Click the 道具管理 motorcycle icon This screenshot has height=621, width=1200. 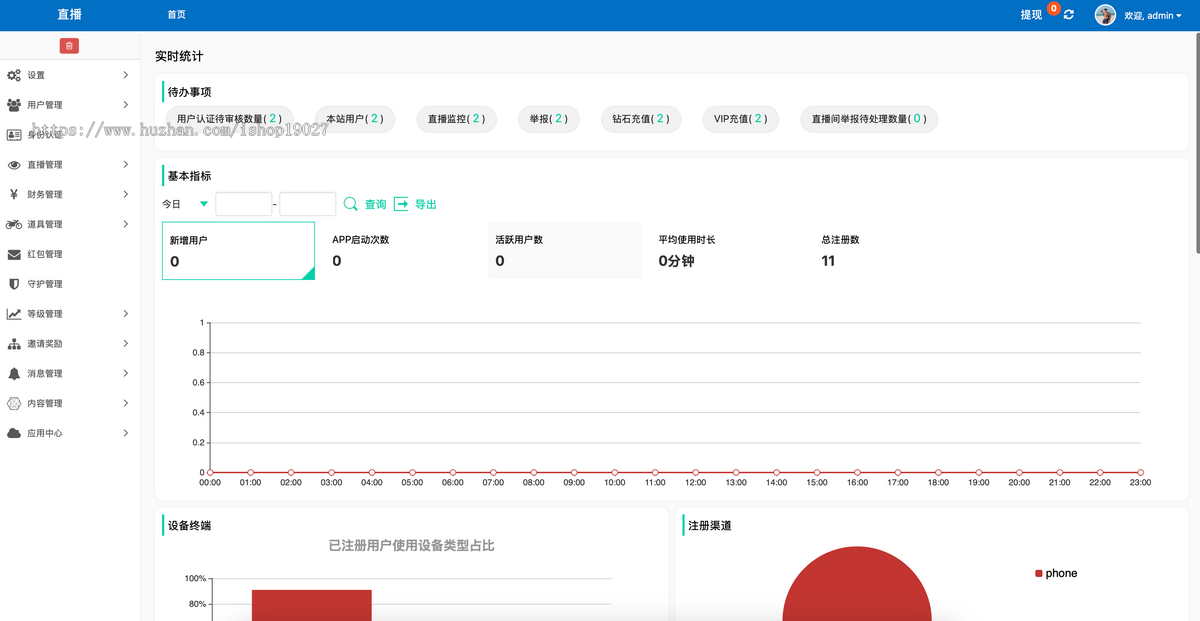(14, 224)
